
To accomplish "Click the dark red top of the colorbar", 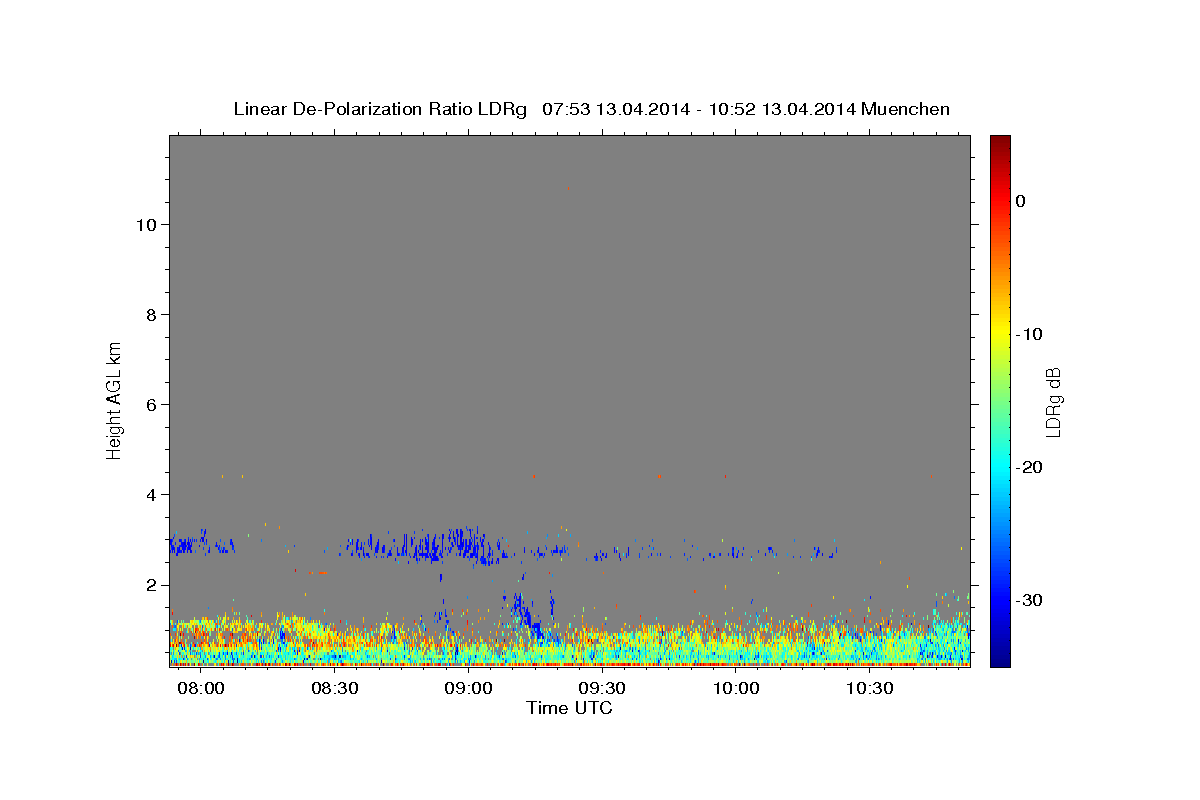I will click(1000, 143).
